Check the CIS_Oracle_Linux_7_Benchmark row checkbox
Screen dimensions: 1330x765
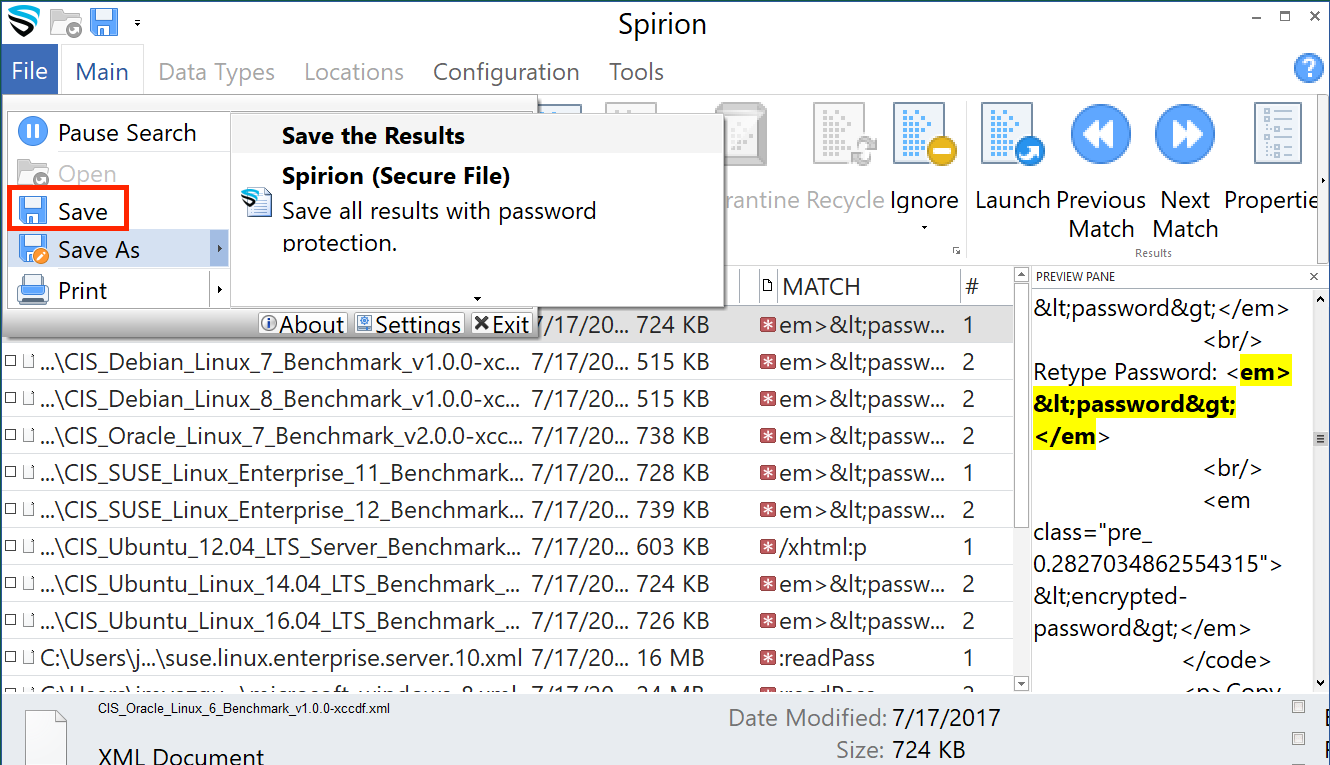pos(10,436)
